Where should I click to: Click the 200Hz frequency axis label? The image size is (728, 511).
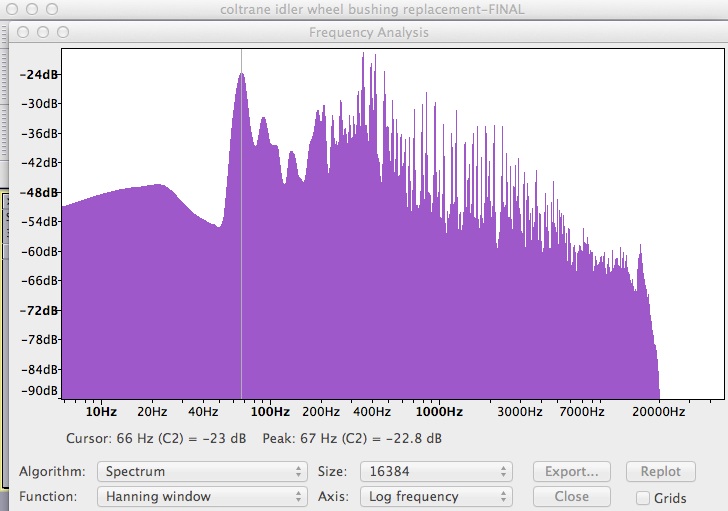tap(321, 412)
